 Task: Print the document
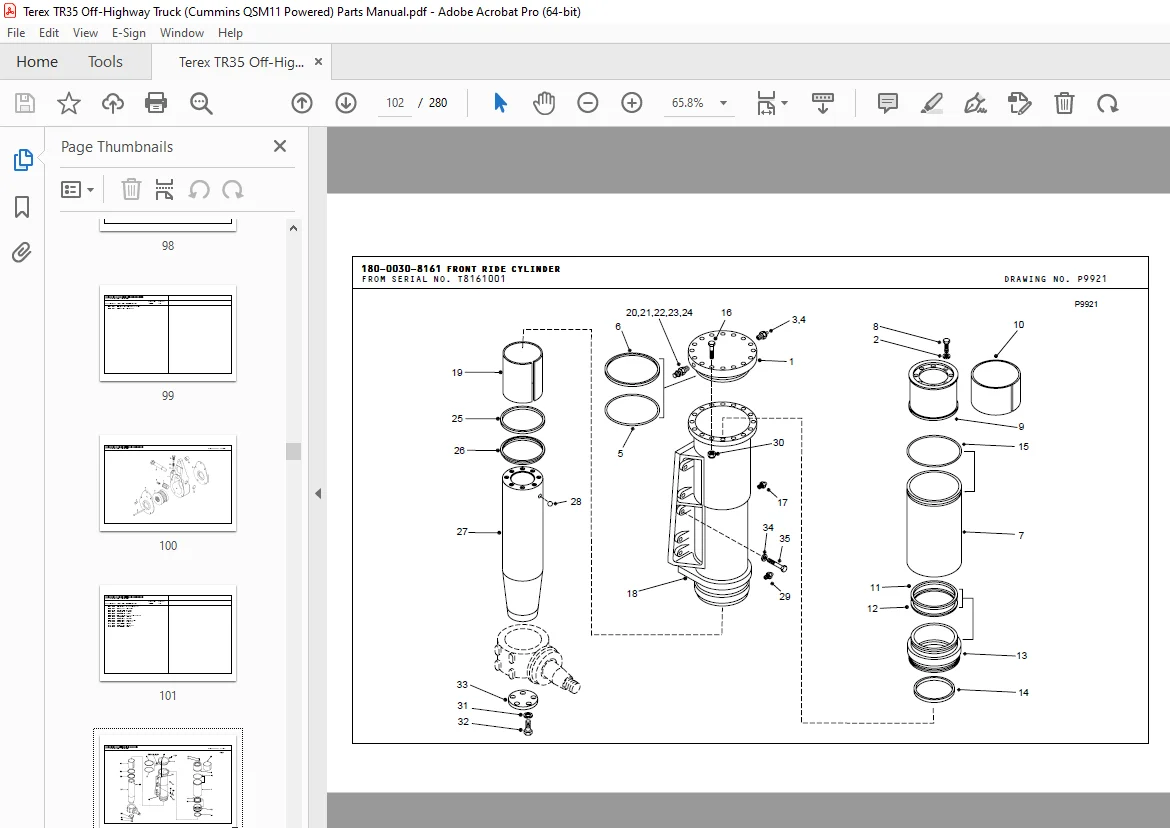pos(156,103)
